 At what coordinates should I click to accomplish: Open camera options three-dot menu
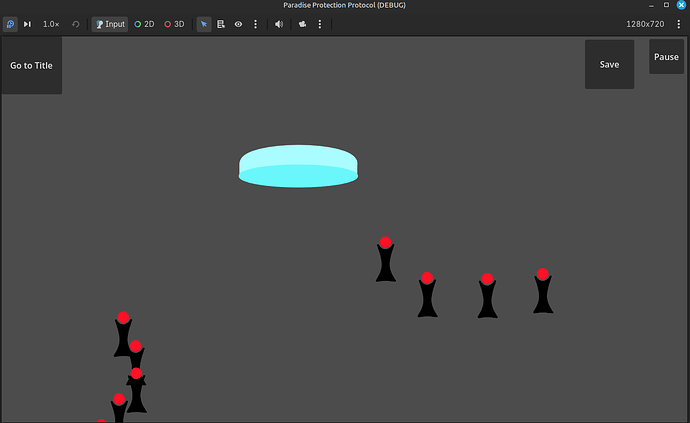point(319,24)
